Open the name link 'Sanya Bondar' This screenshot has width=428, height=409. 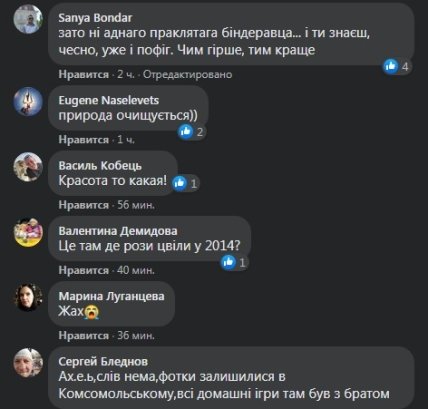point(95,18)
